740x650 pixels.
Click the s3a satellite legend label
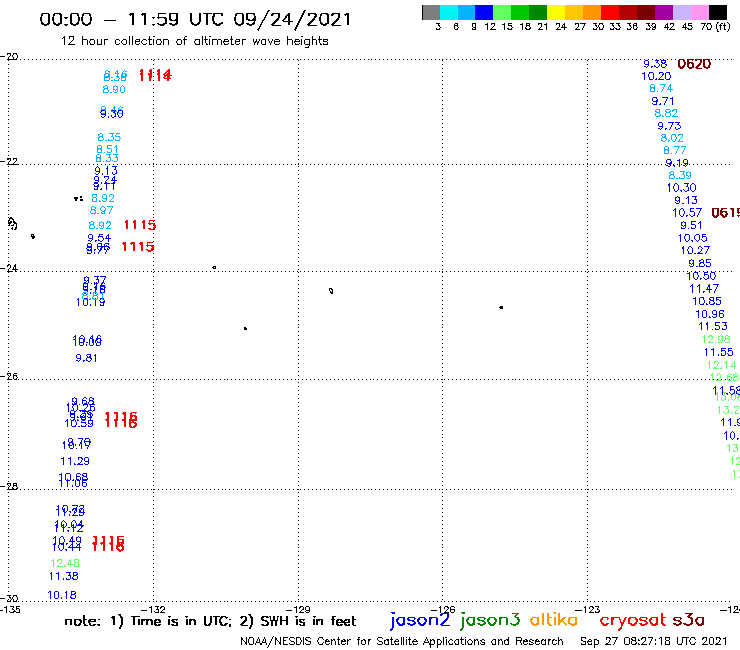point(688,620)
